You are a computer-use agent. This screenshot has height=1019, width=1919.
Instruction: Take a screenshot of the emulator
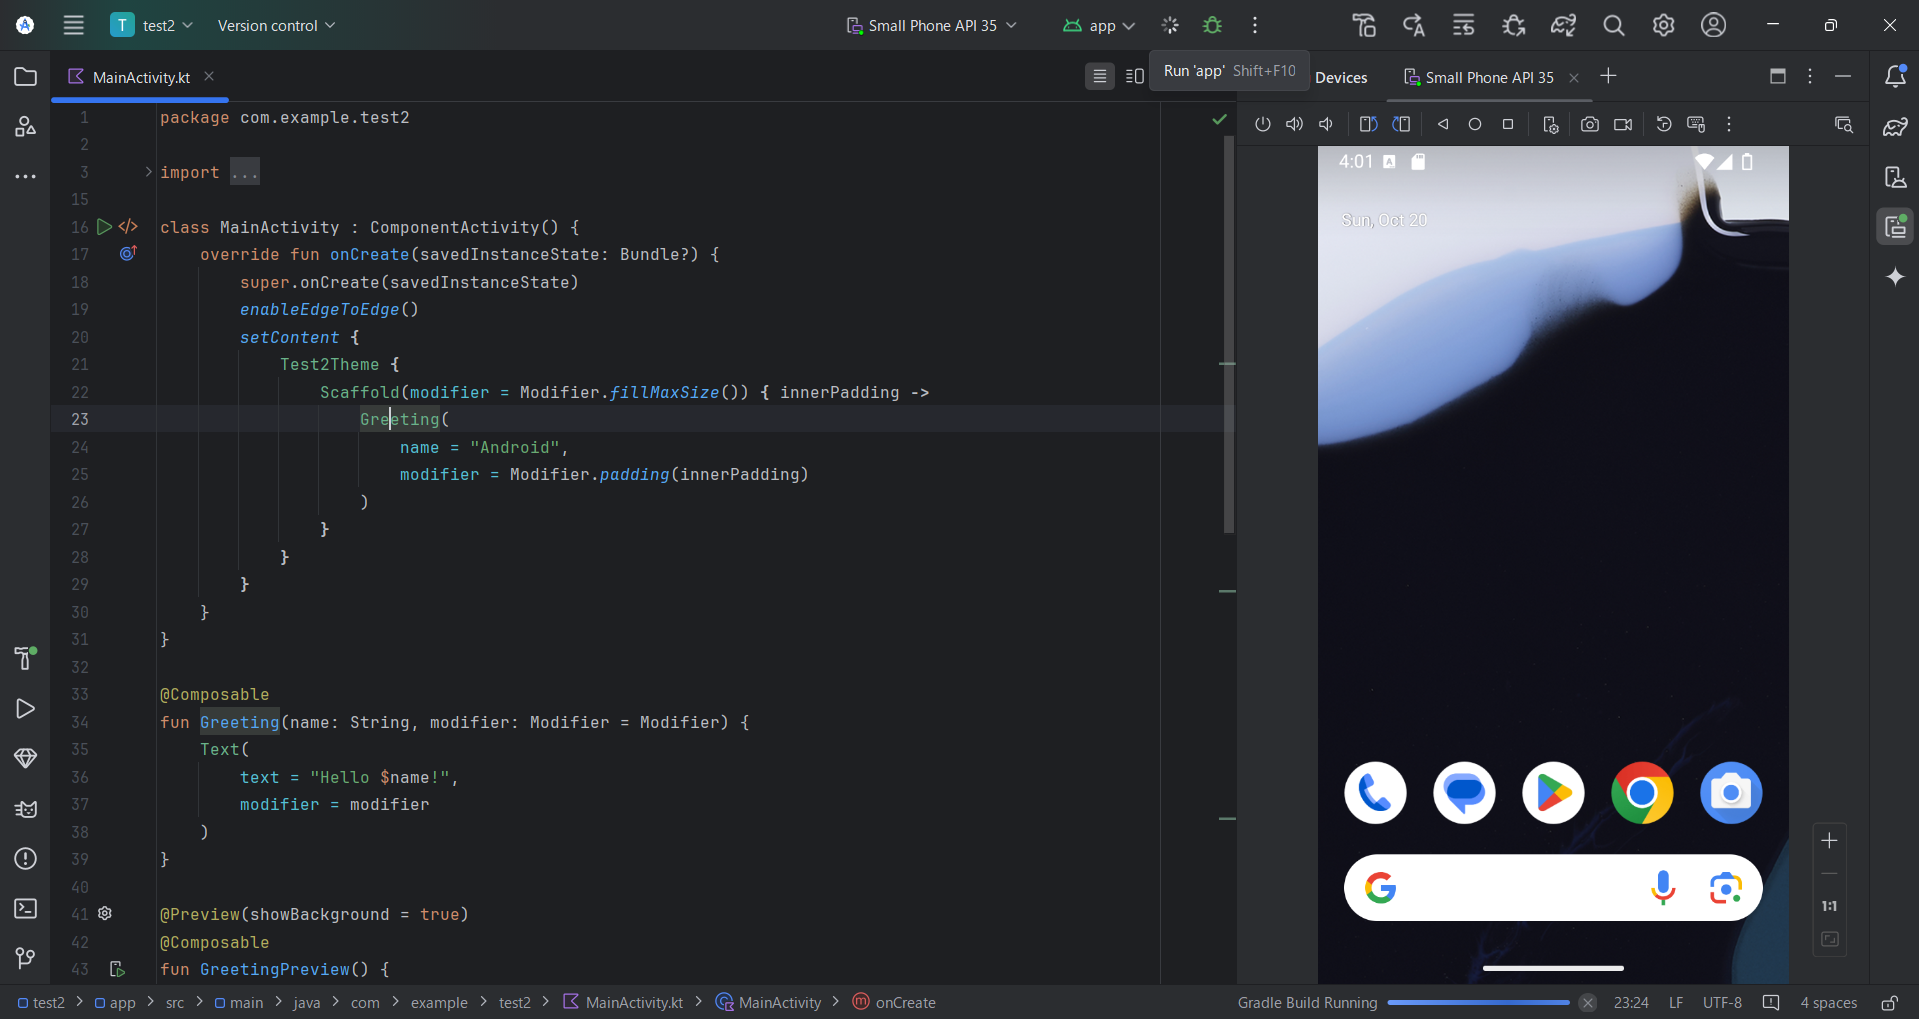1590,124
